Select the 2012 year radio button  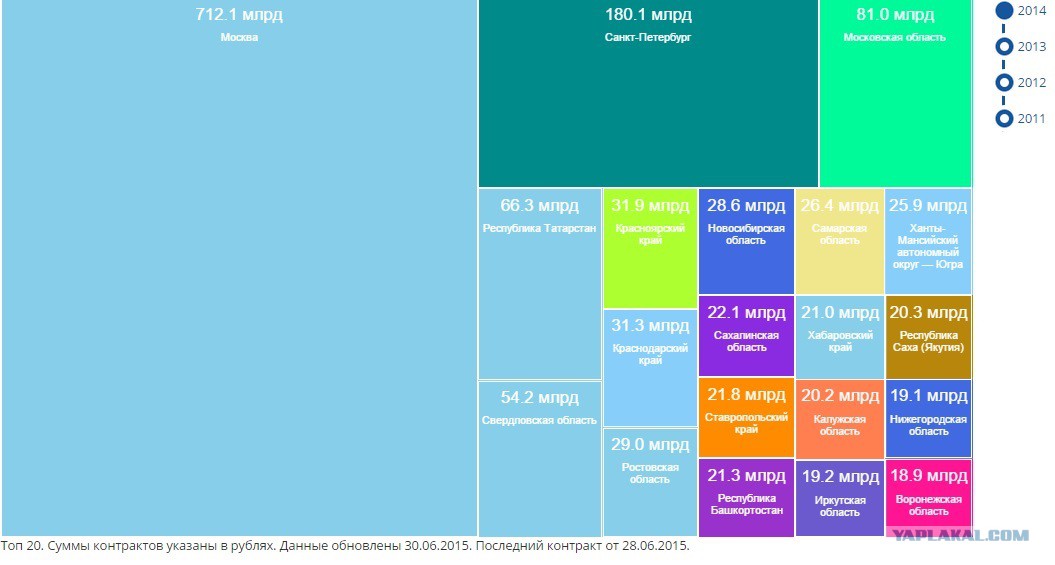tap(1004, 82)
